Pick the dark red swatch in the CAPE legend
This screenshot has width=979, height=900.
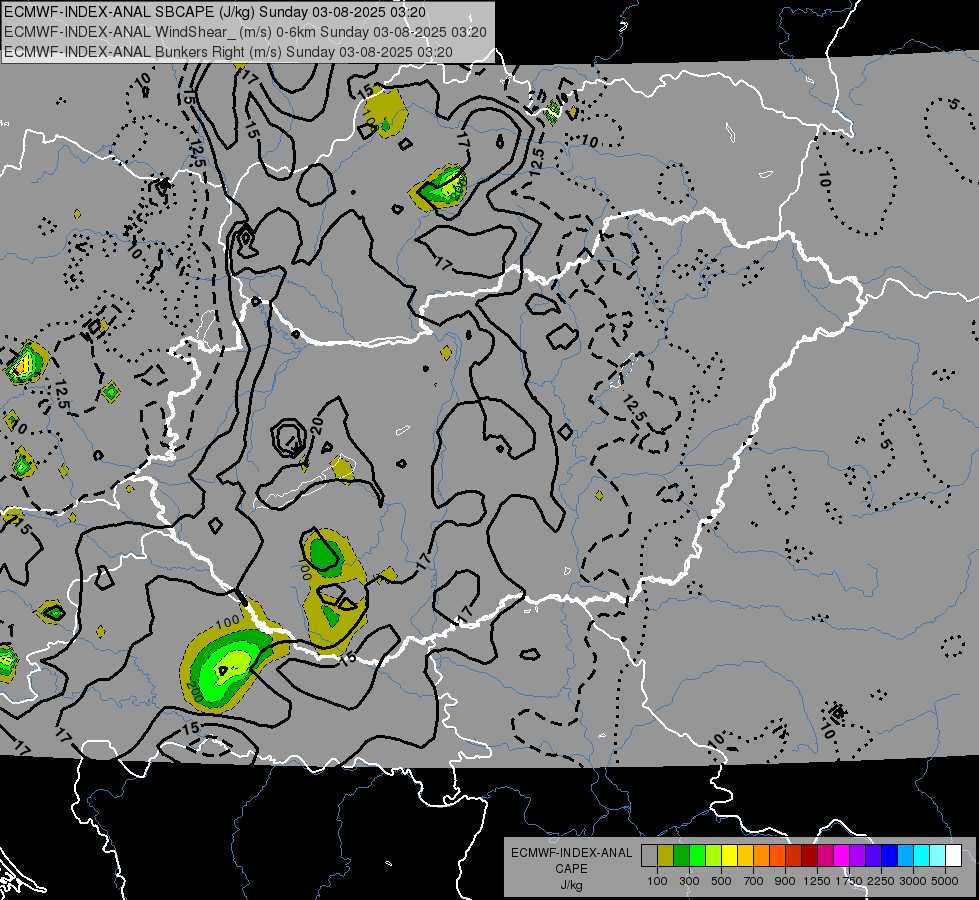(x=810, y=856)
